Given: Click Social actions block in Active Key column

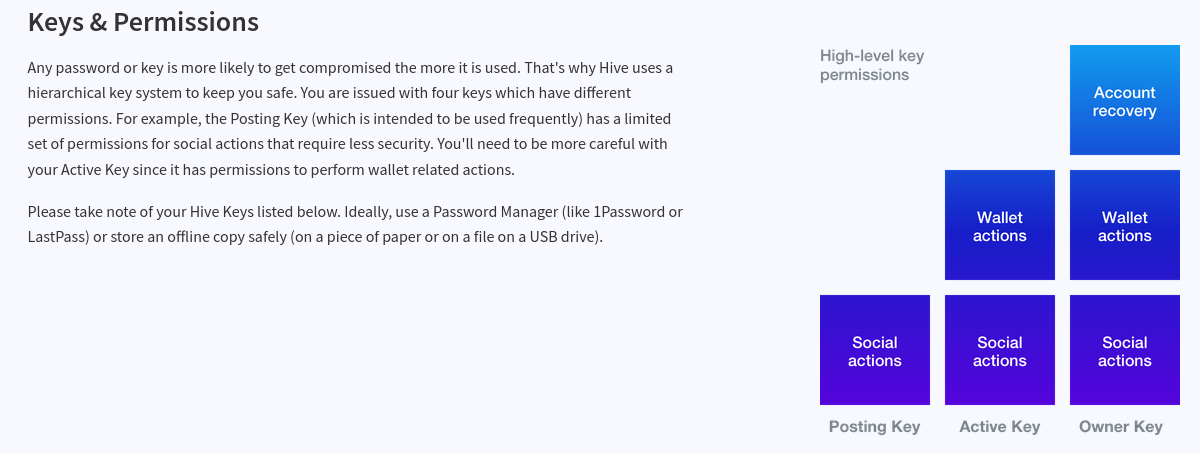Looking at the screenshot, I should [x=999, y=351].
